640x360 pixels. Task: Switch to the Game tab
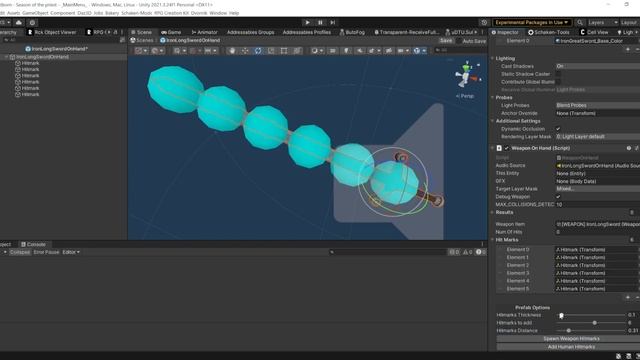coord(171,32)
